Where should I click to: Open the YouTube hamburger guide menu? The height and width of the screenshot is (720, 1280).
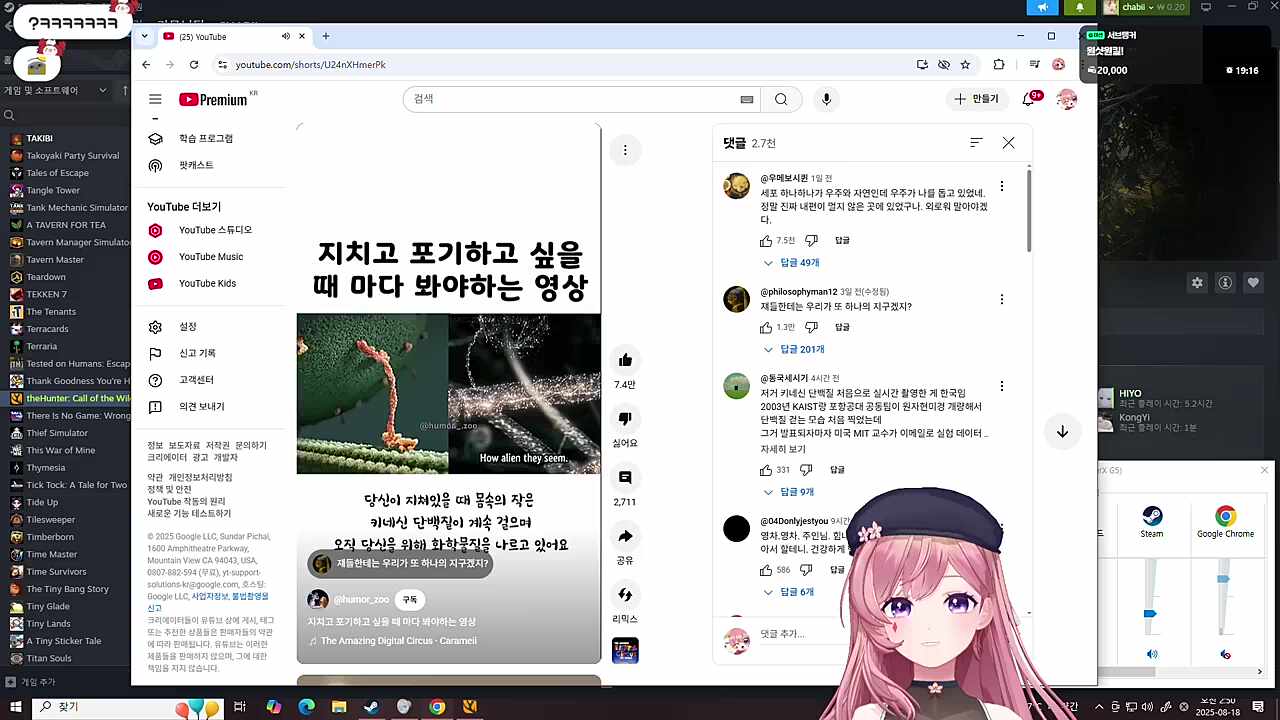pos(155,99)
